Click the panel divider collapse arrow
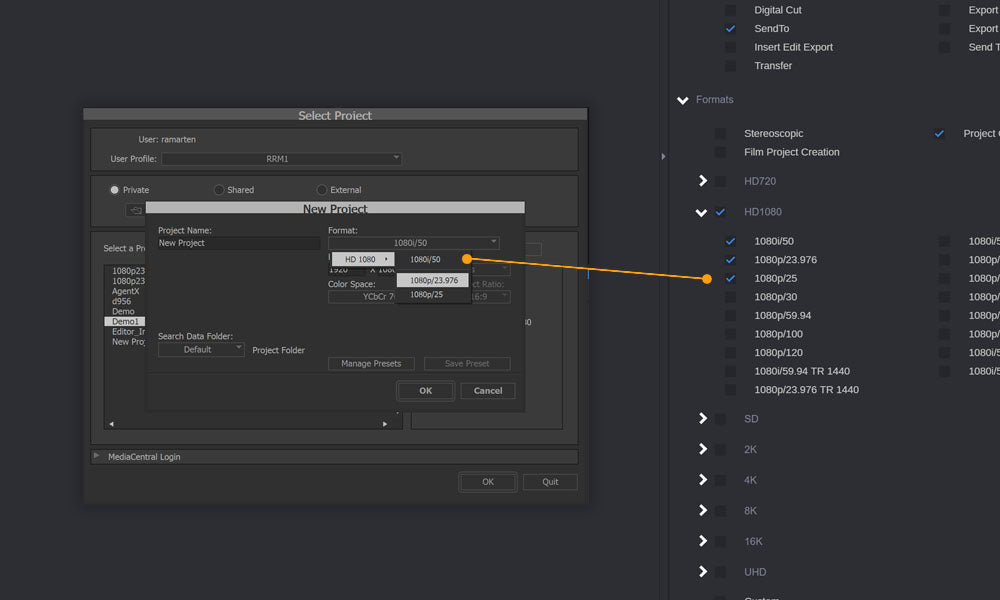The height and width of the screenshot is (600, 1000). [x=663, y=157]
